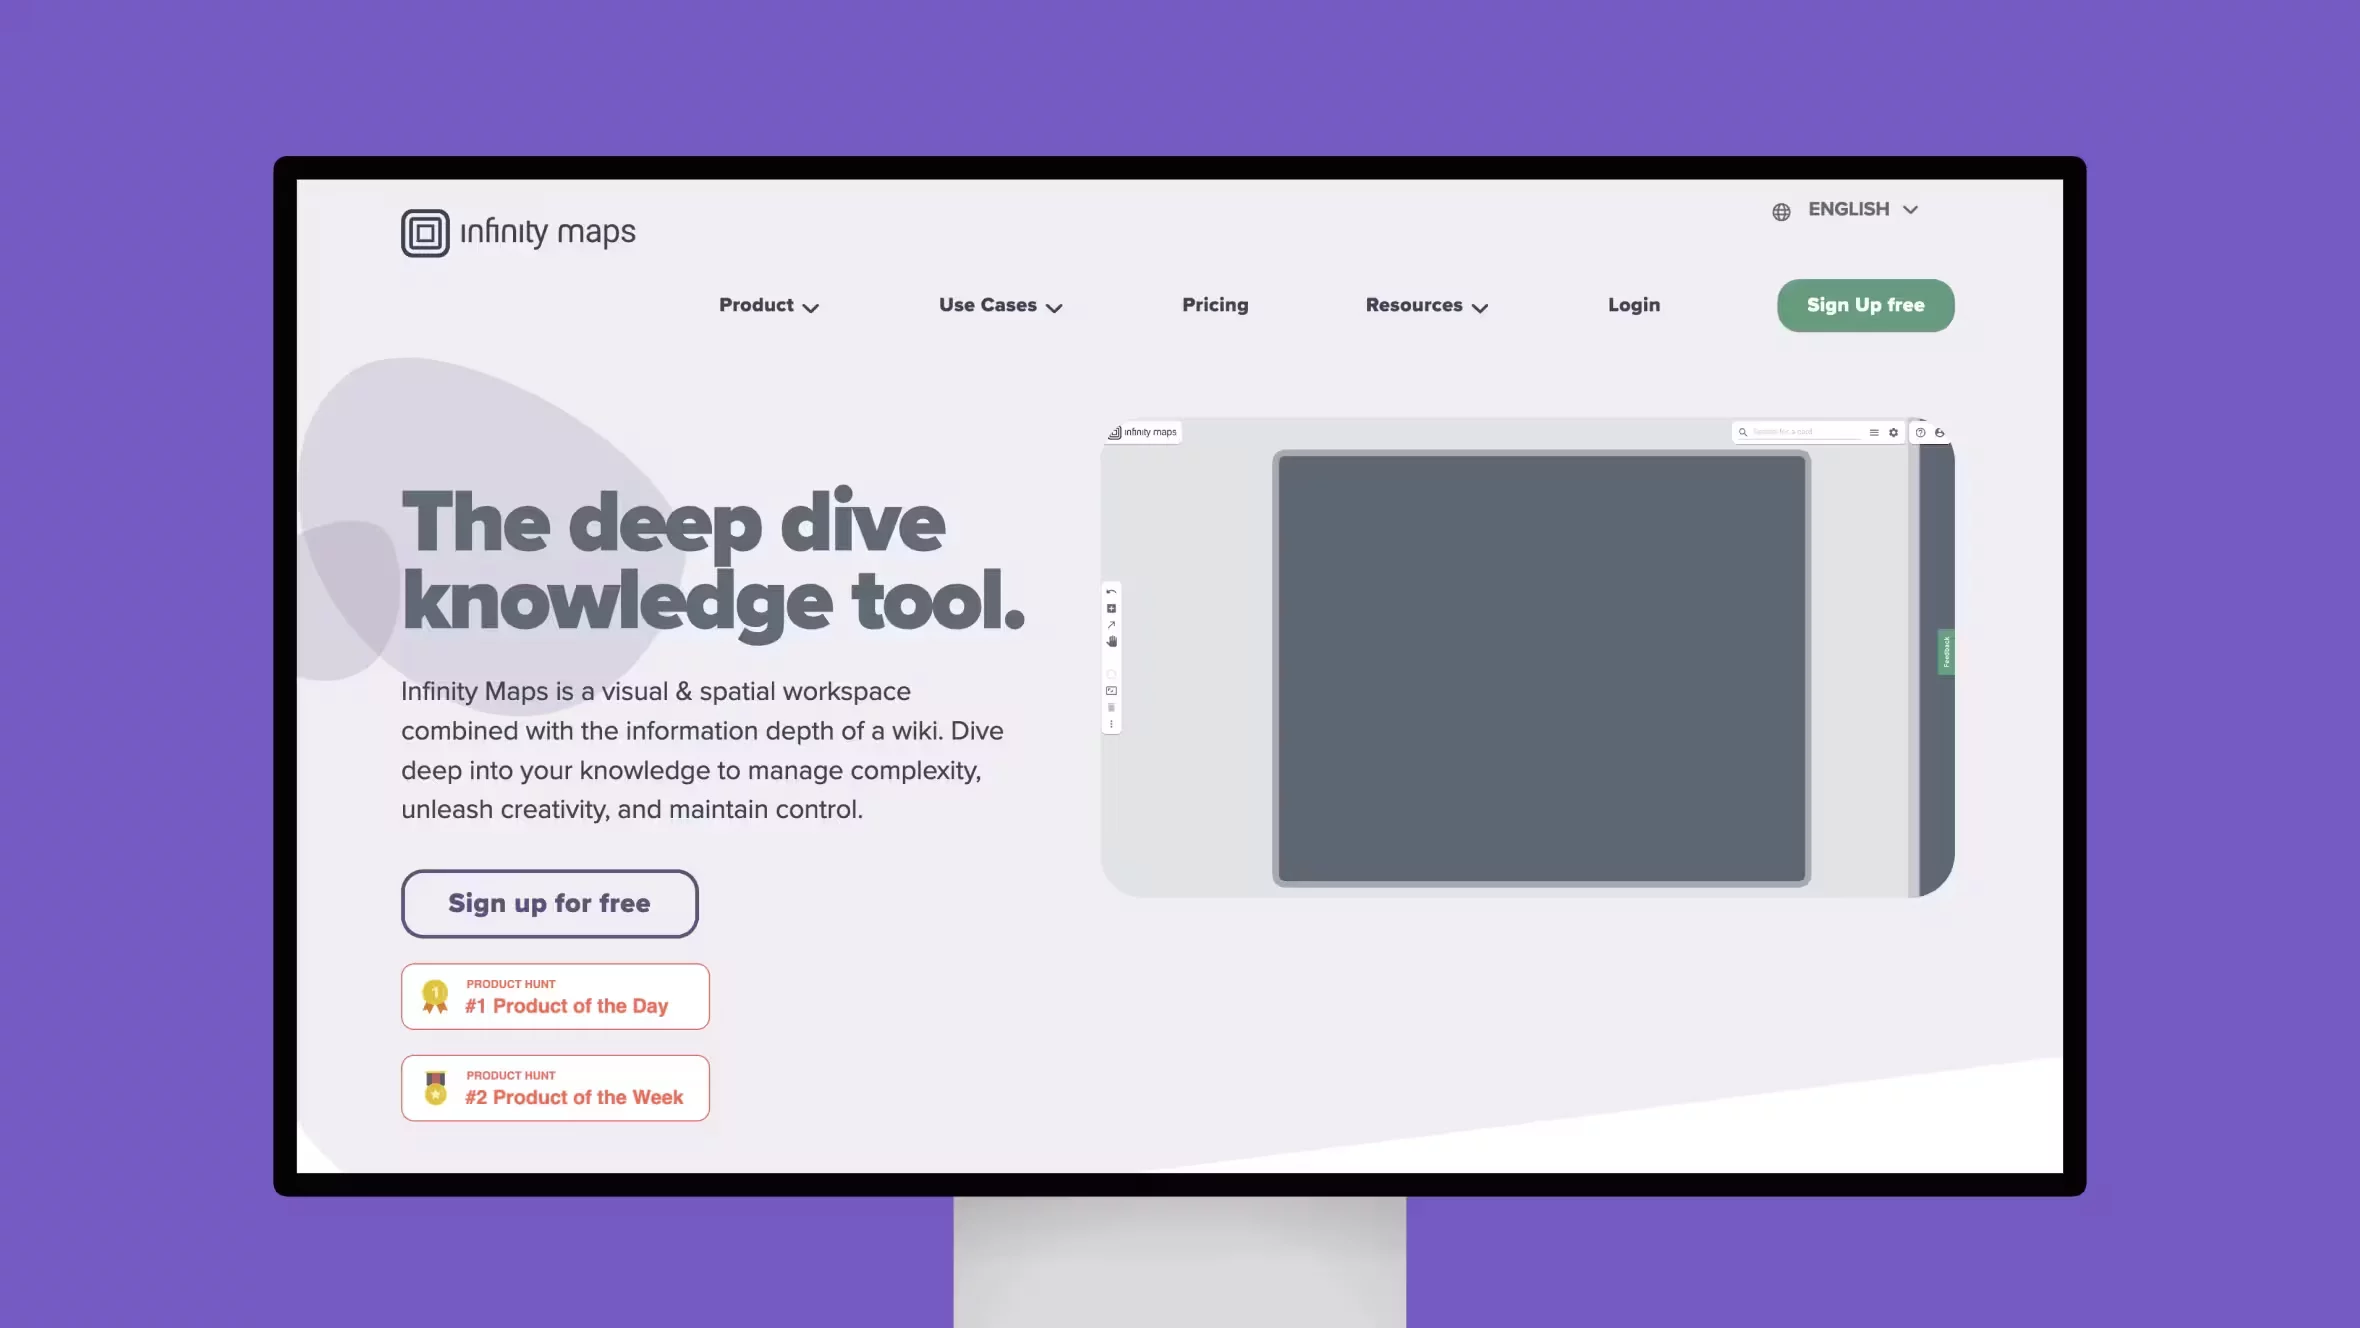Screen dimensions: 2360x1328
Task: Click Sign Up free button in navbar
Action: 1866,305
